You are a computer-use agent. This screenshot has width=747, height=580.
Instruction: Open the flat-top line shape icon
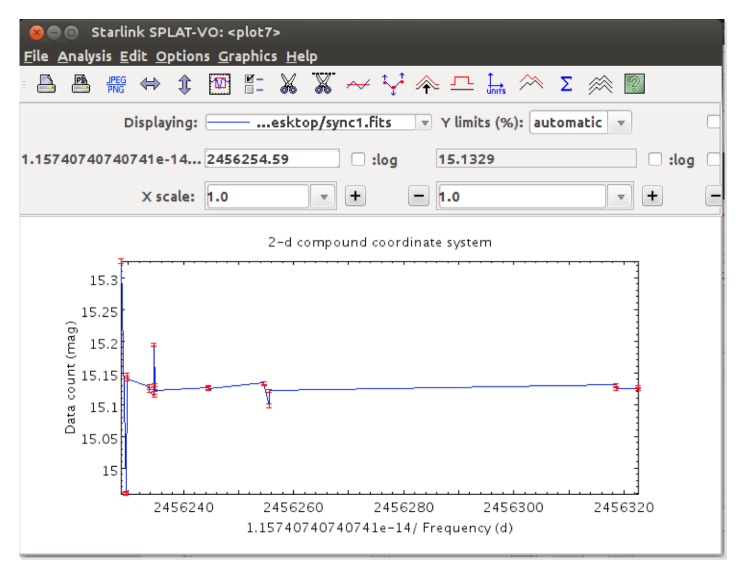point(461,84)
